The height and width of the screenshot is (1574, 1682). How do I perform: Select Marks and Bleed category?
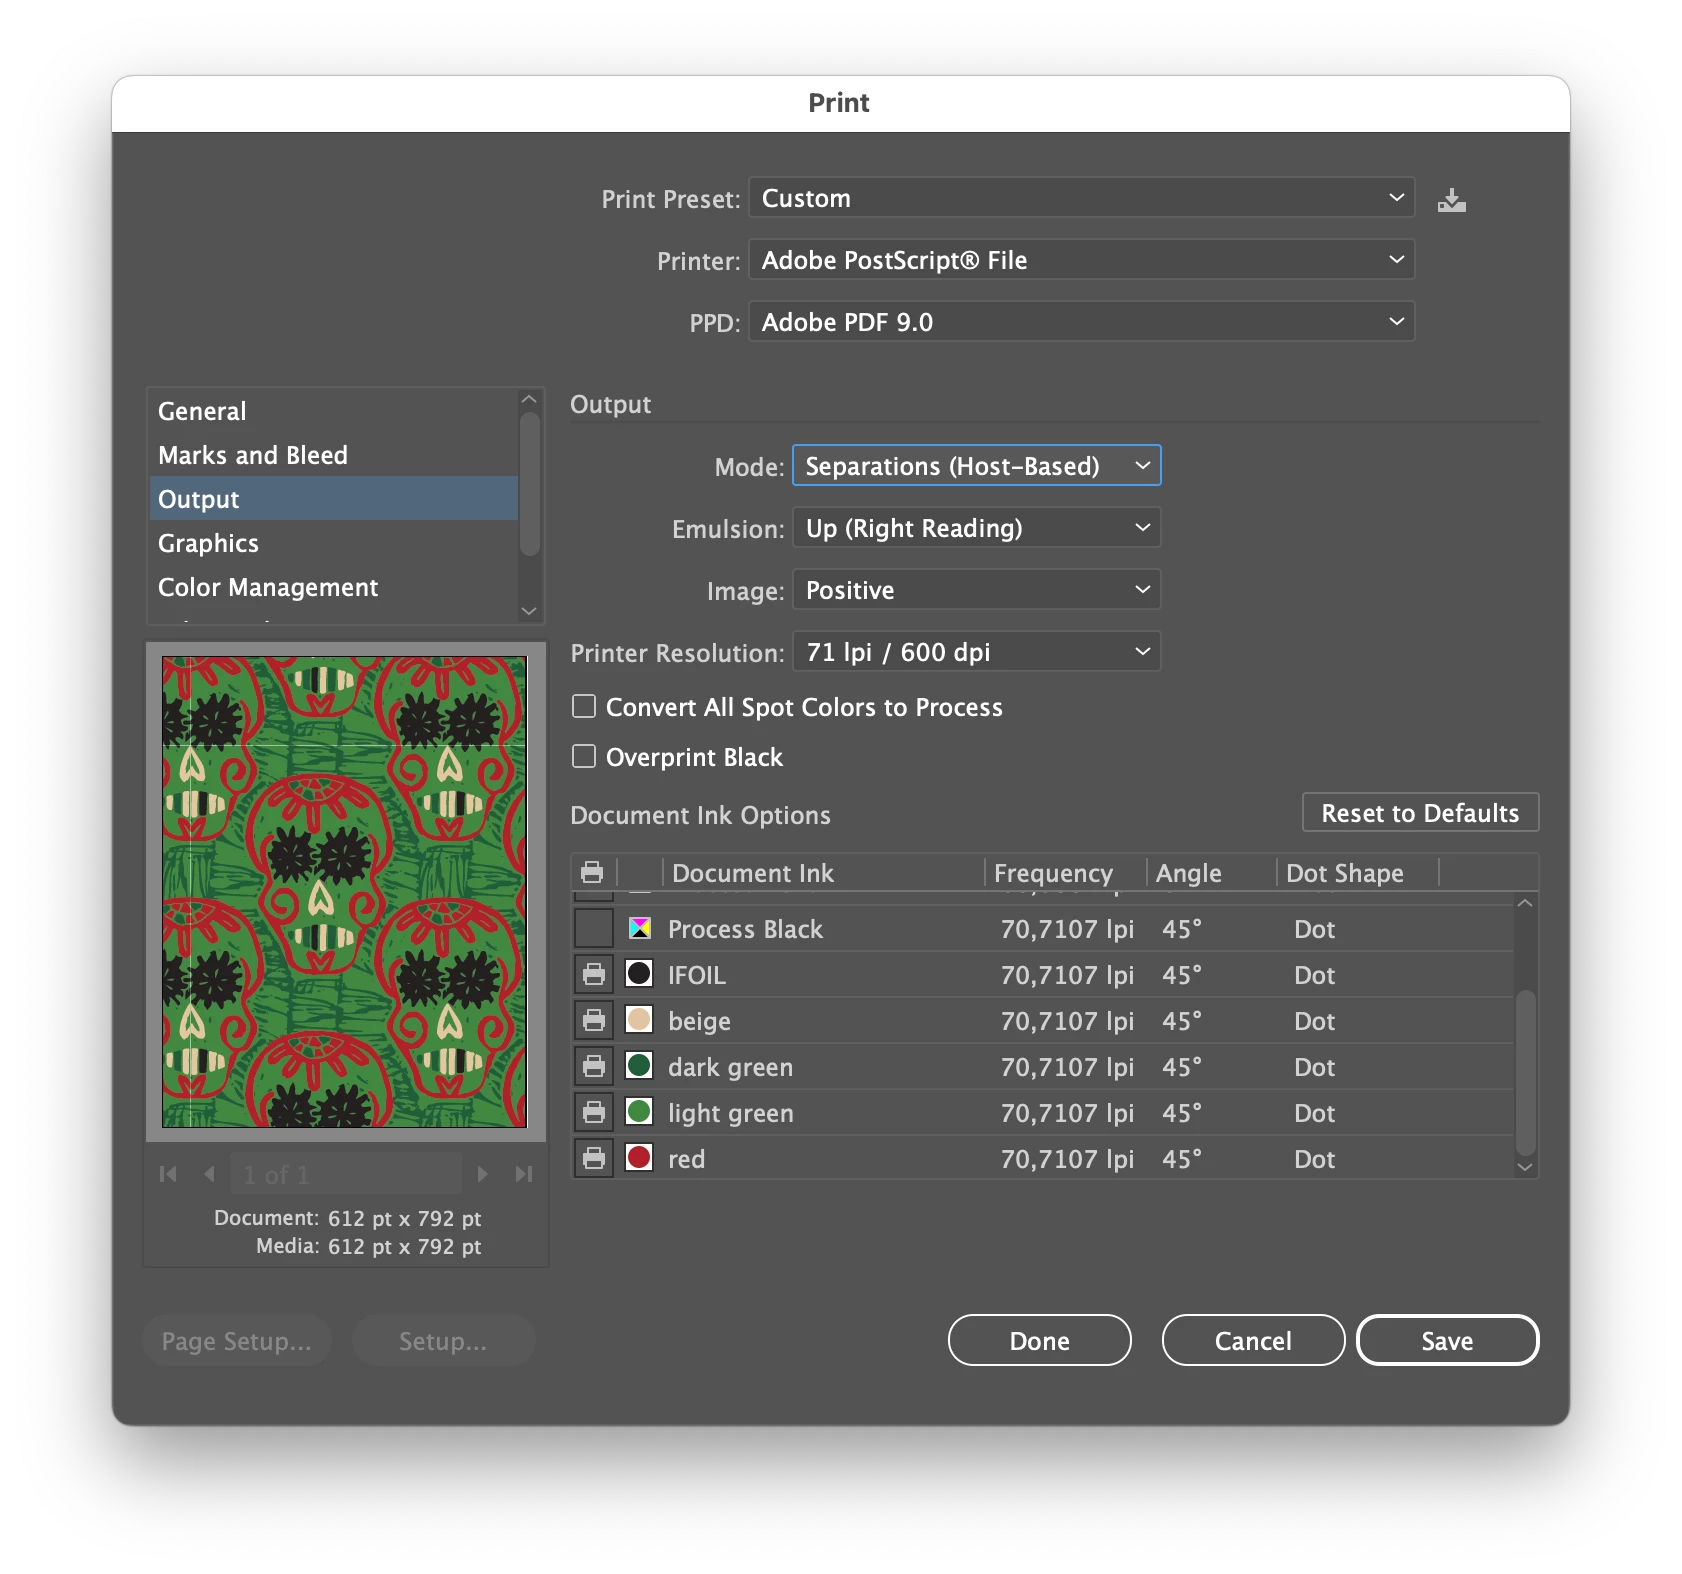tap(334, 455)
